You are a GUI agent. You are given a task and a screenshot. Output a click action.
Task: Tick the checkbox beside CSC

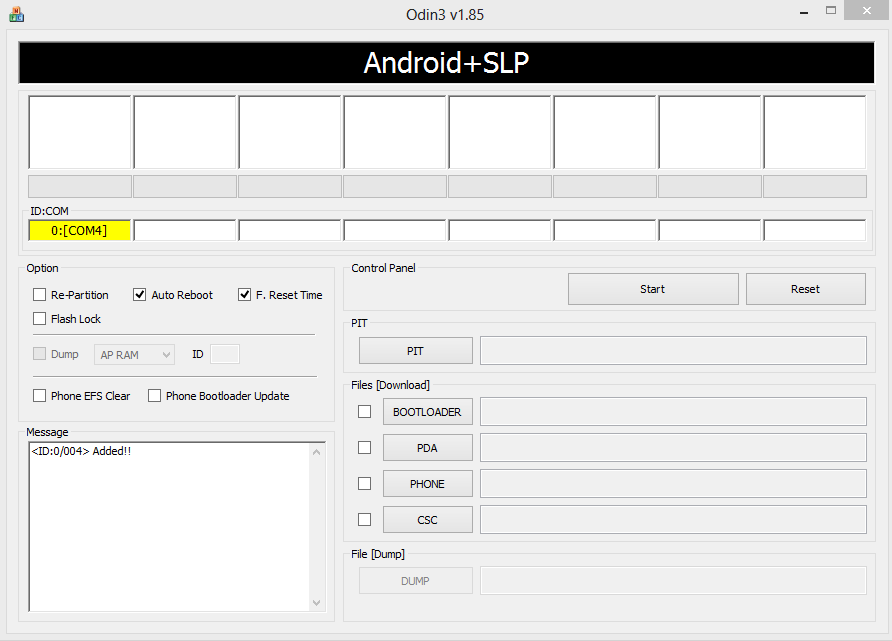pos(365,519)
